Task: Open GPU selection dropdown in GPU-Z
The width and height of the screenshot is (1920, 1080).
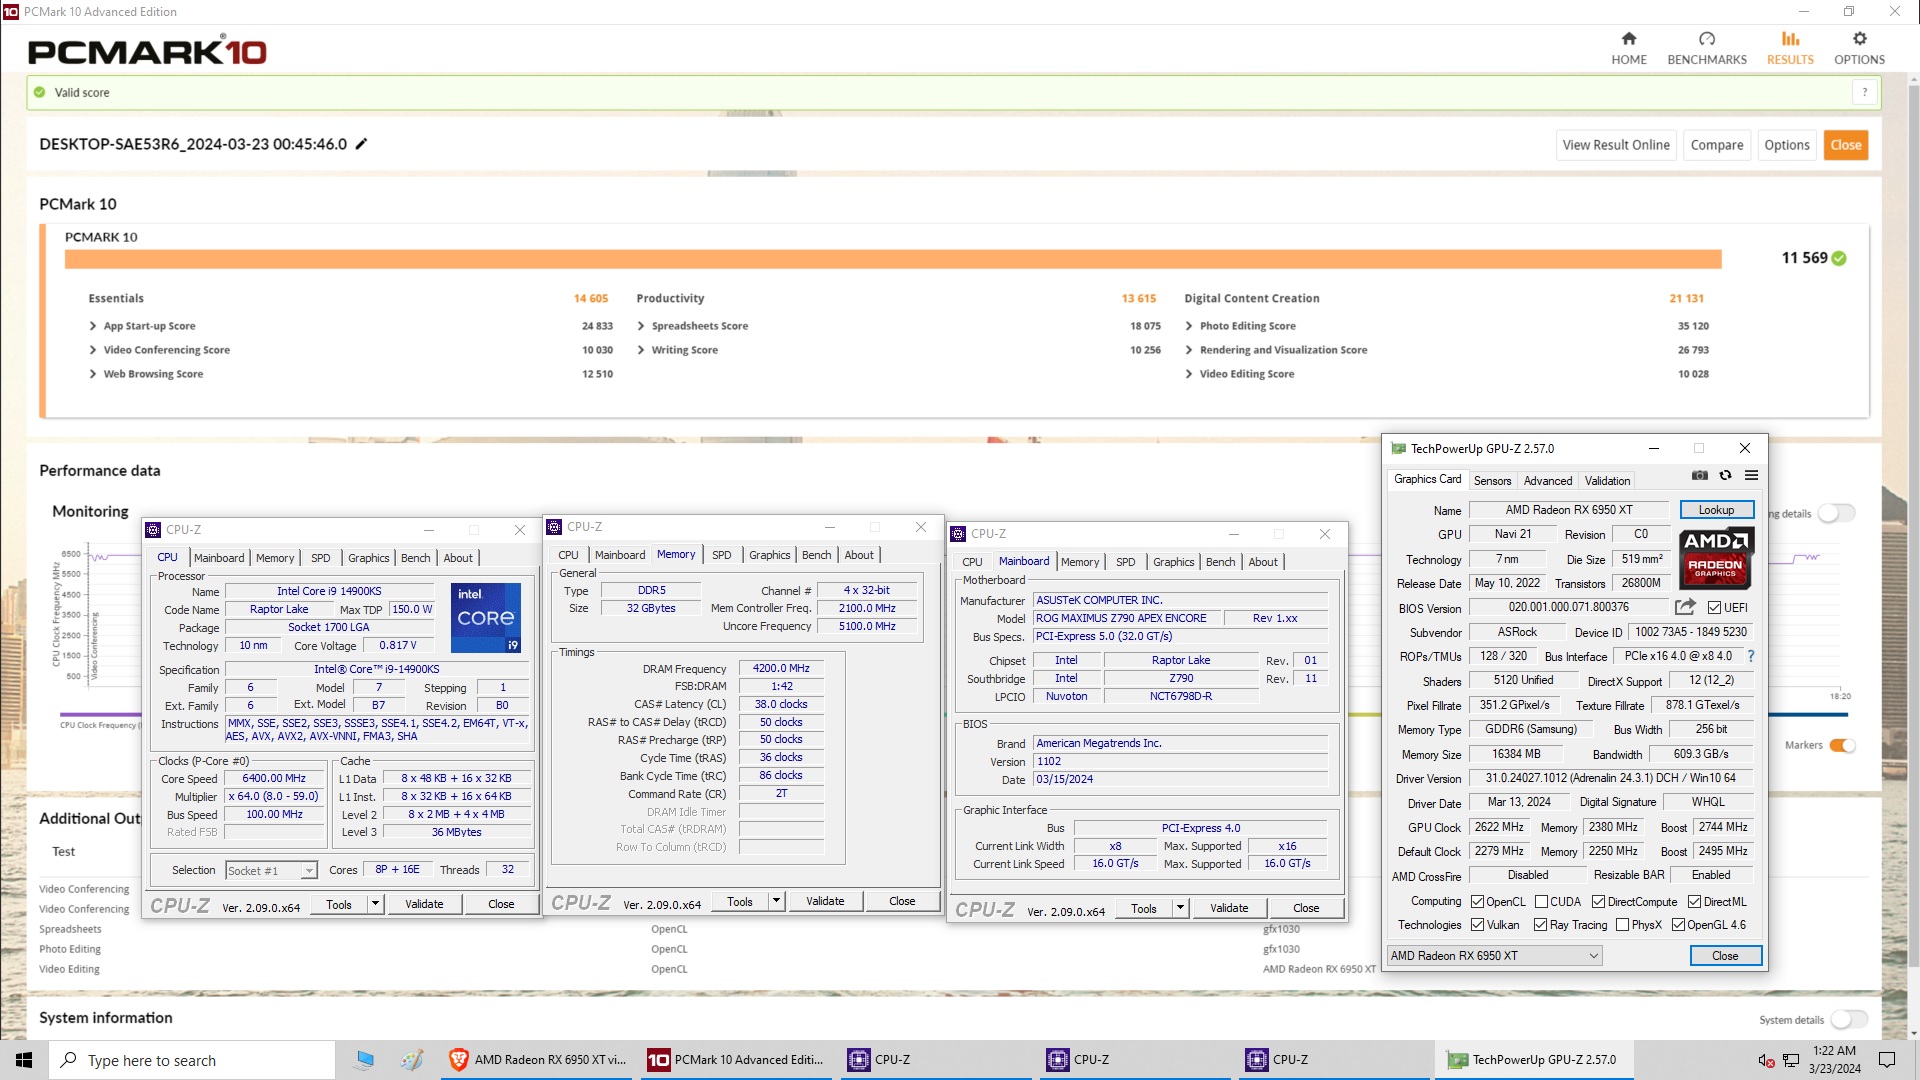Action: pyautogui.click(x=1494, y=956)
